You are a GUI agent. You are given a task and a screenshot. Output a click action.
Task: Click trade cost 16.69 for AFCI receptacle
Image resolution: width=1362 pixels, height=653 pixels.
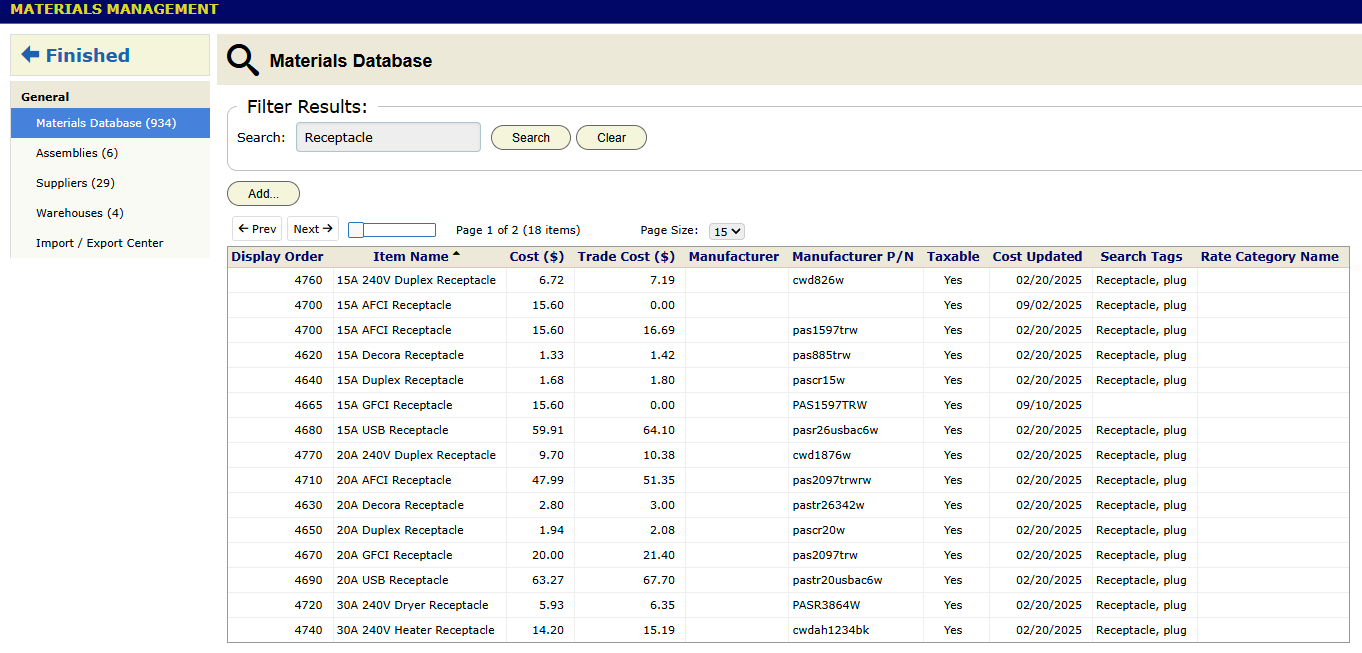click(659, 330)
